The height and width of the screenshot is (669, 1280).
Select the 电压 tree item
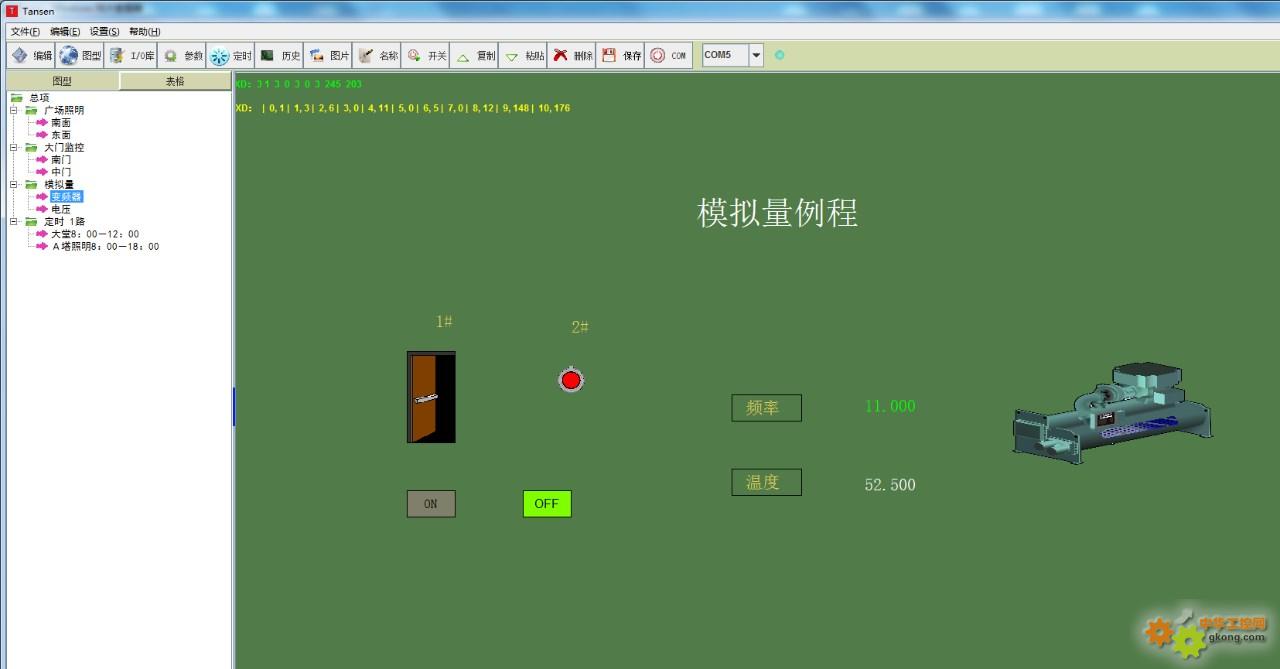tap(61, 209)
